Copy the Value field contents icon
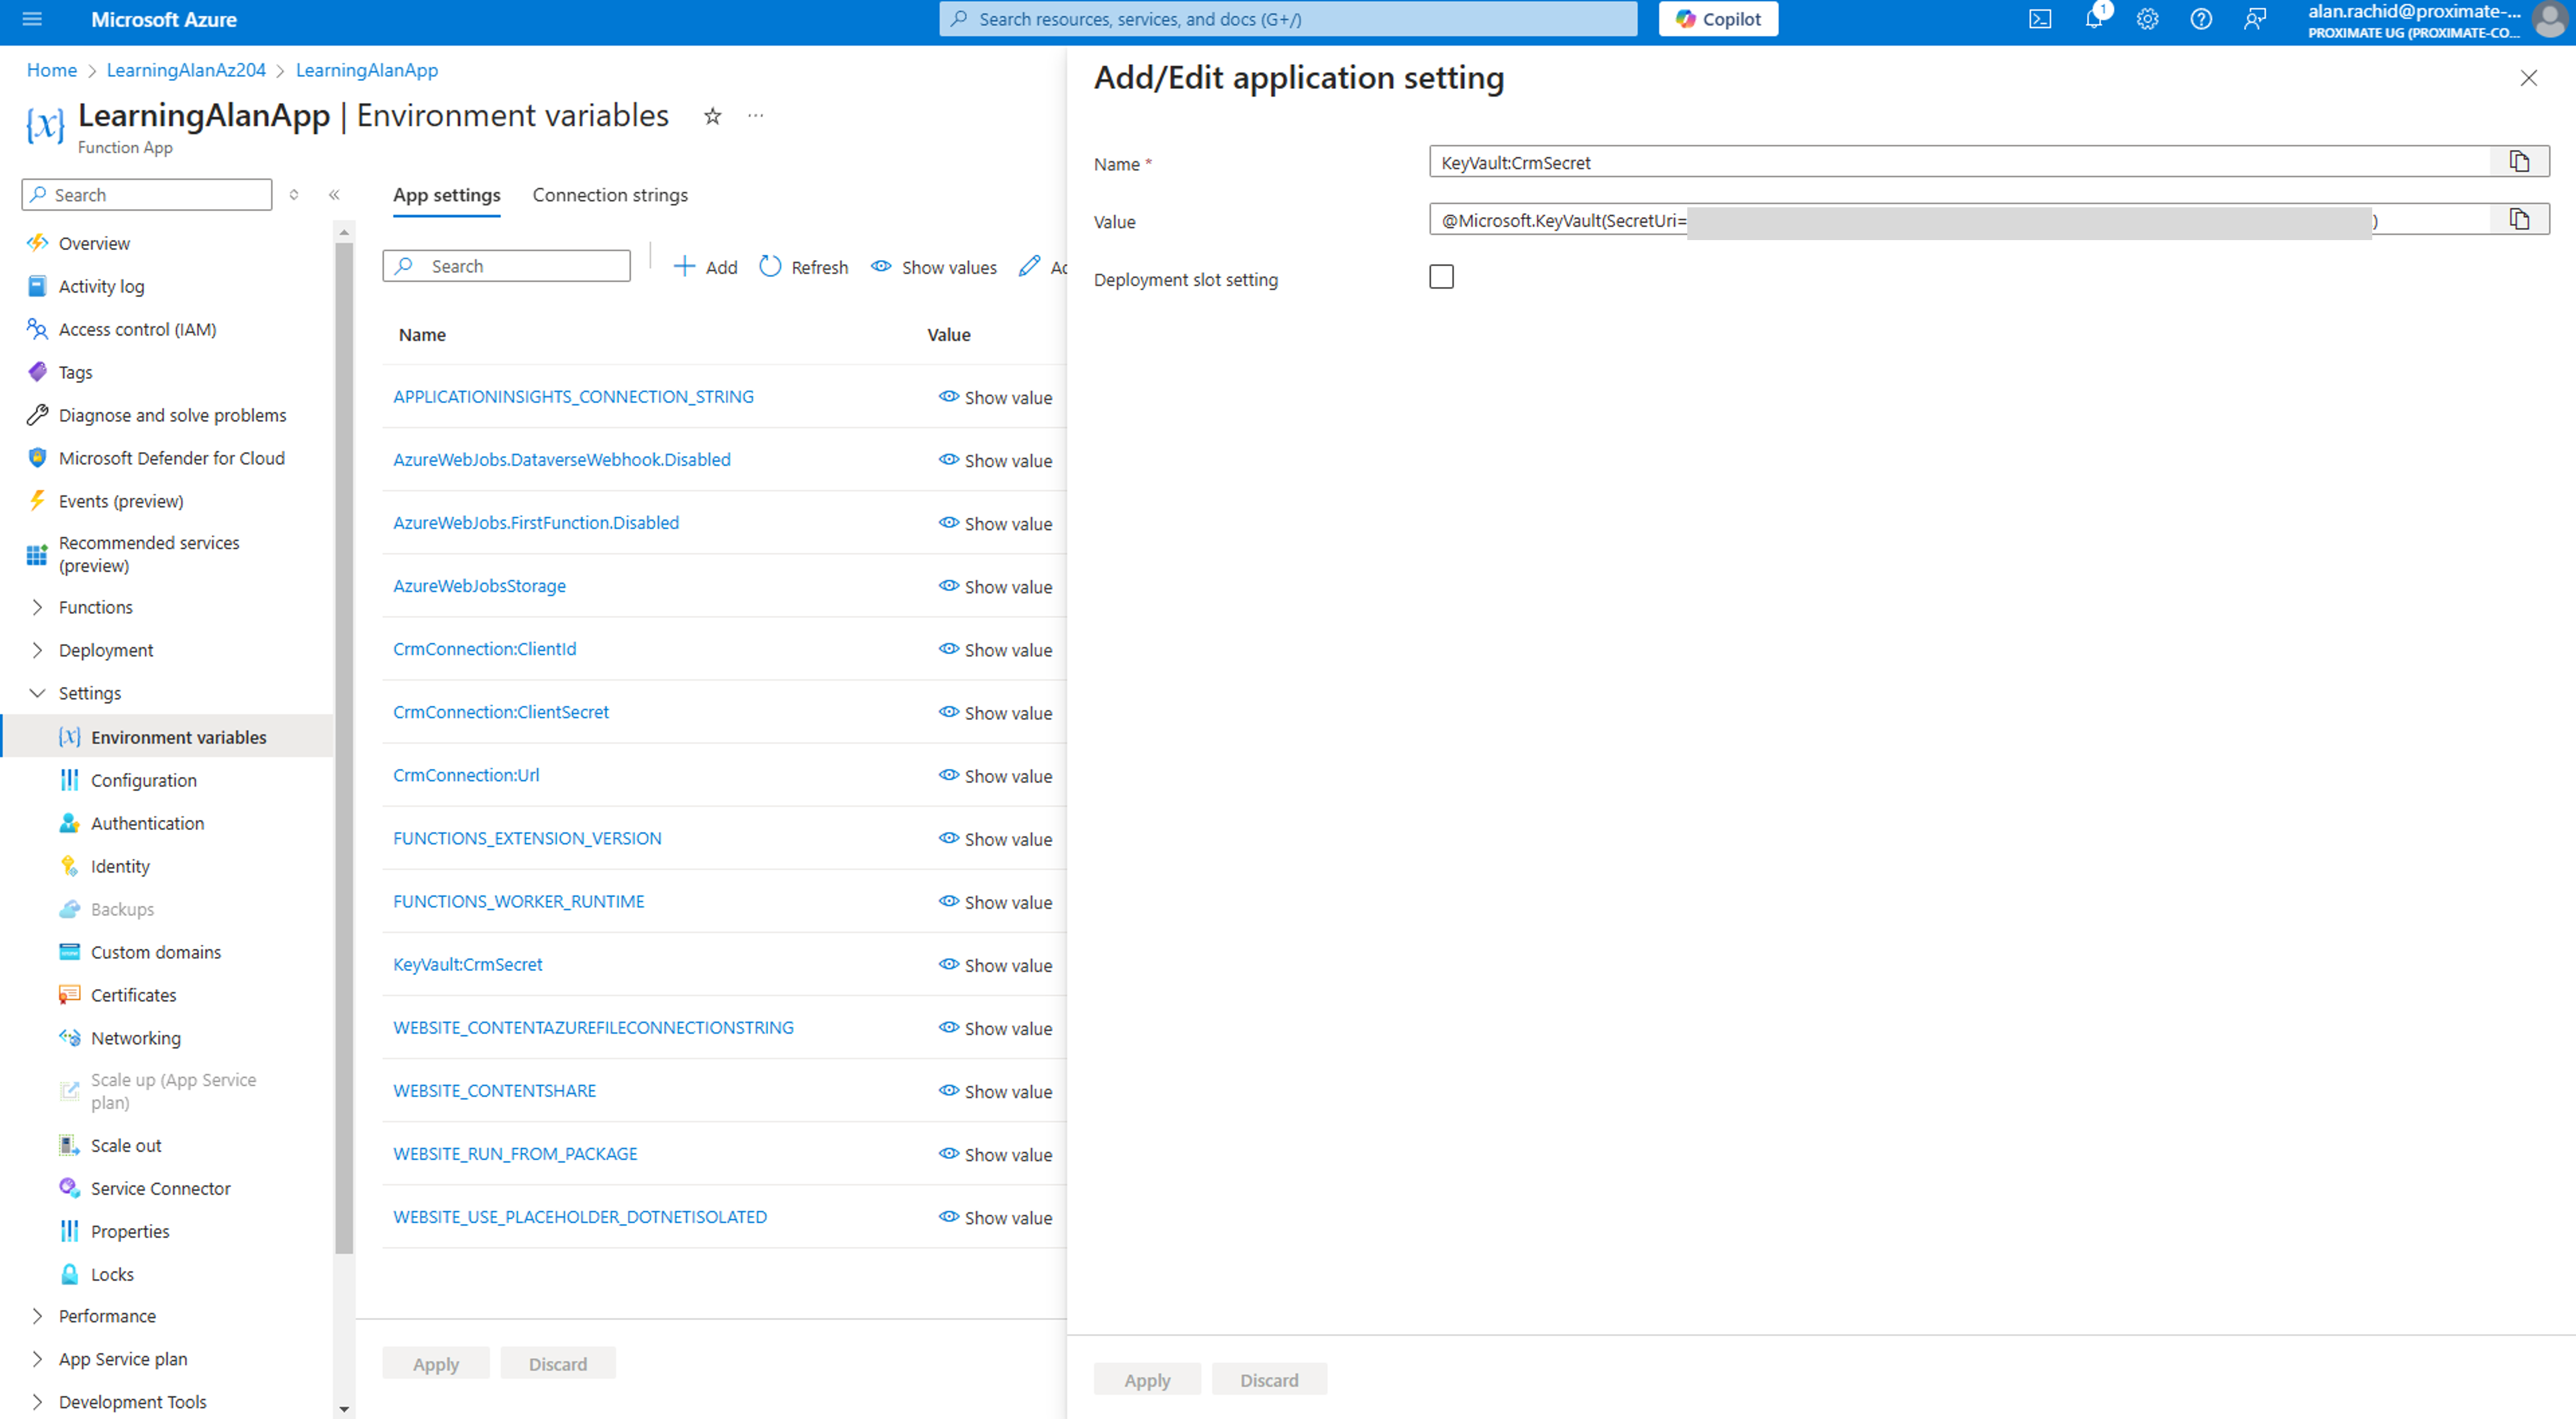This screenshot has width=2576, height=1419. tap(2518, 220)
